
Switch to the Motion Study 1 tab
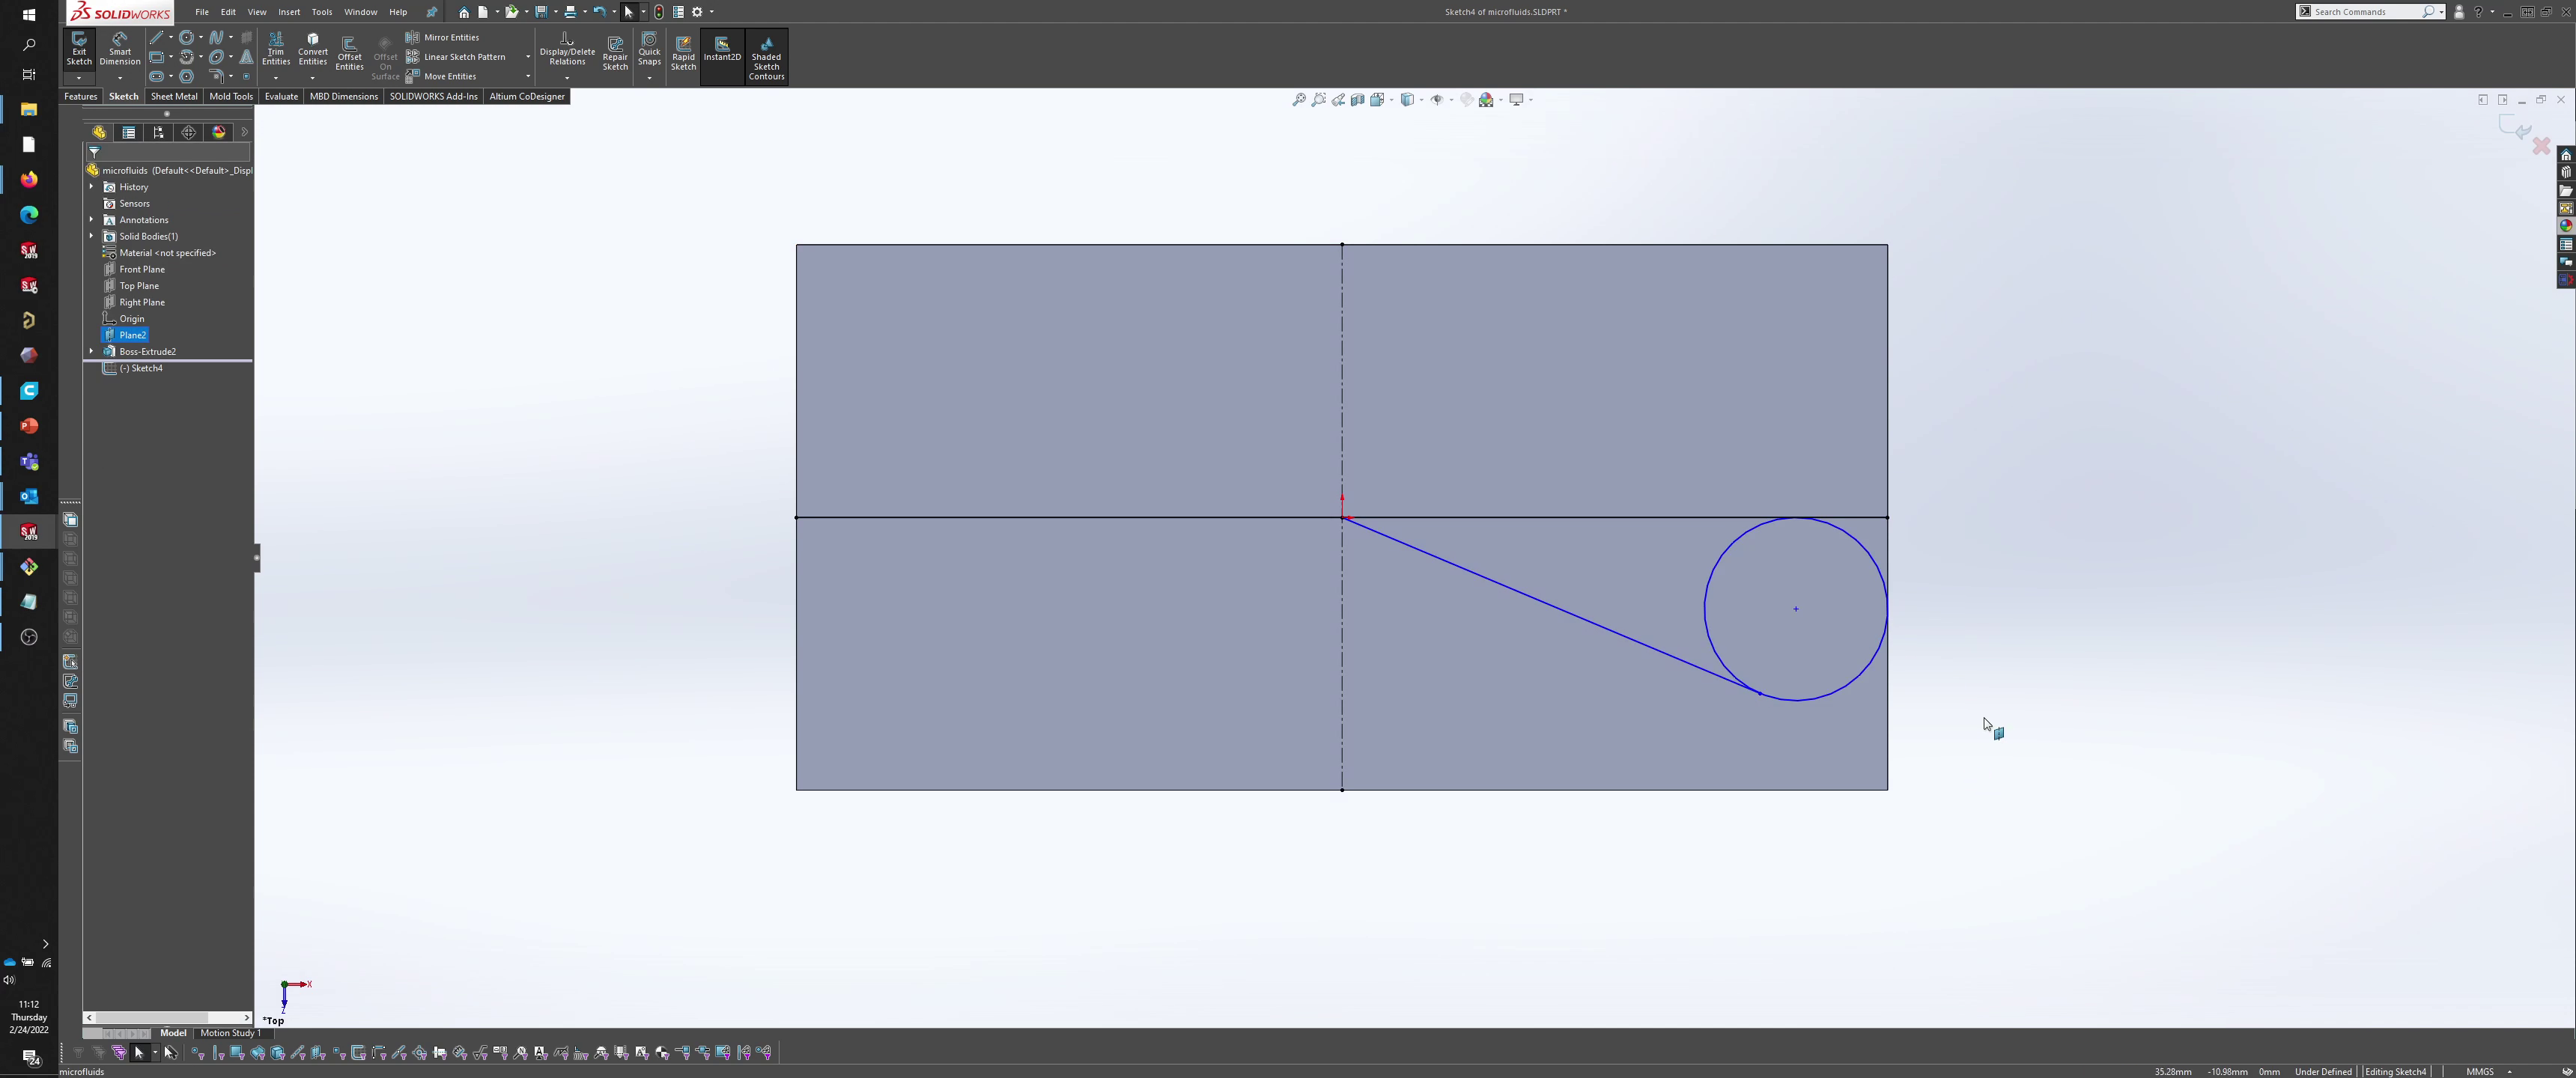pos(230,1033)
